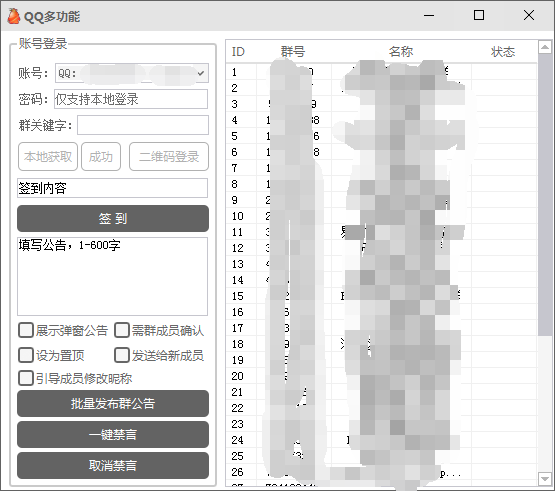Minimize the QQ多功能 window
Image resolution: width=555 pixels, height=491 pixels.
tap(429, 16)
